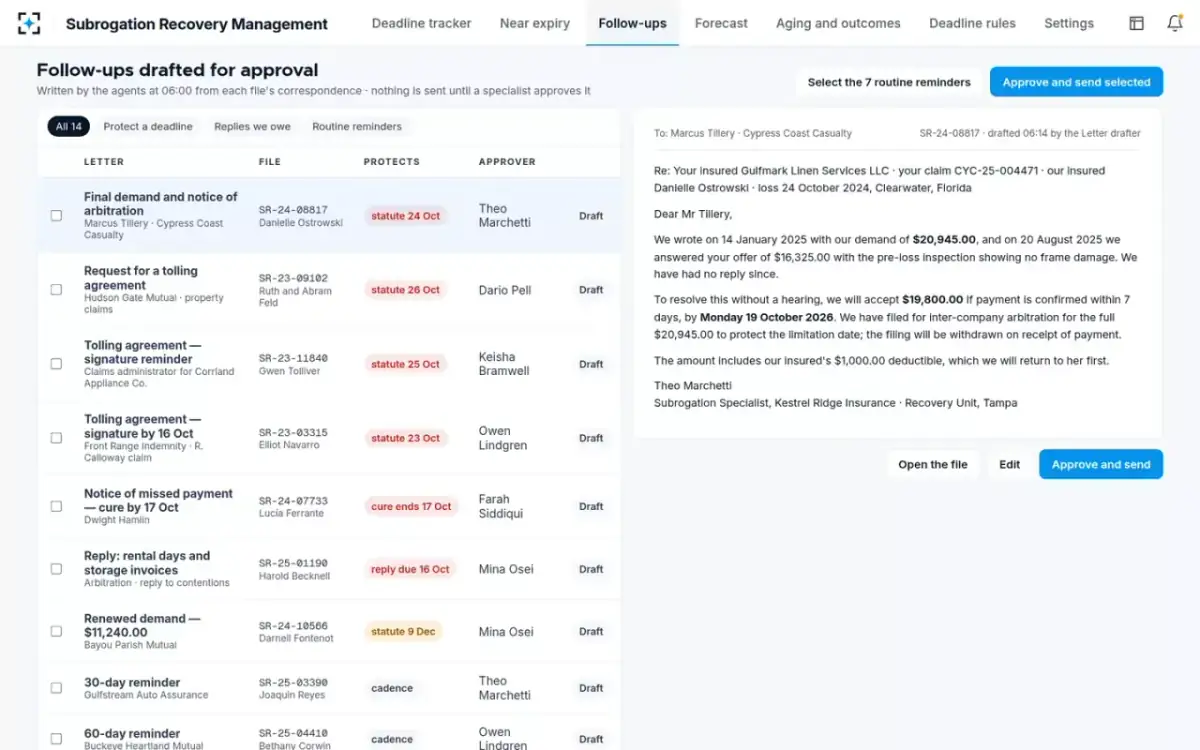Screen dimensions: 1200x750
Task: Click Approve and send selected
Action: pyautogui.click(x=1076, y=82)
